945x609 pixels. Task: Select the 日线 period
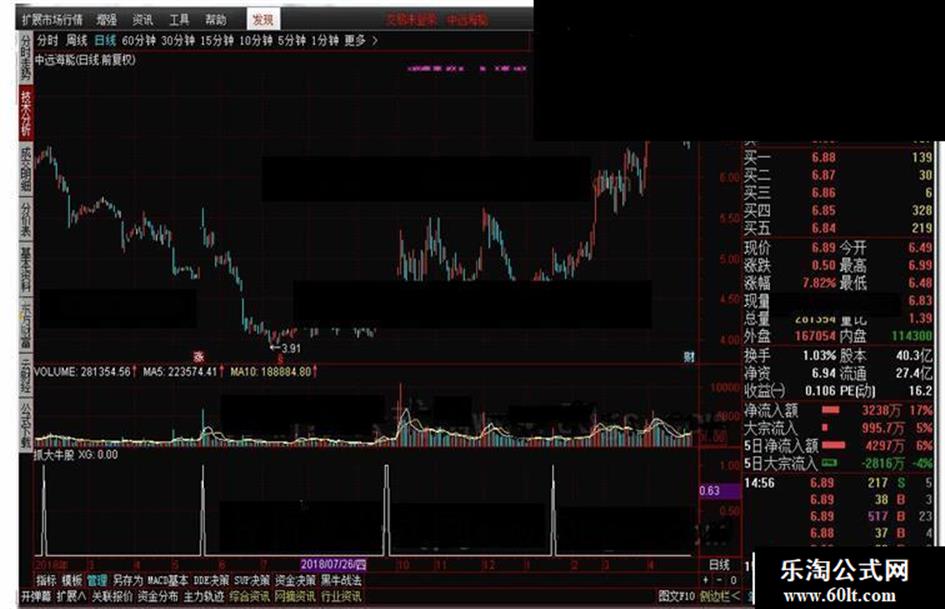105,40
